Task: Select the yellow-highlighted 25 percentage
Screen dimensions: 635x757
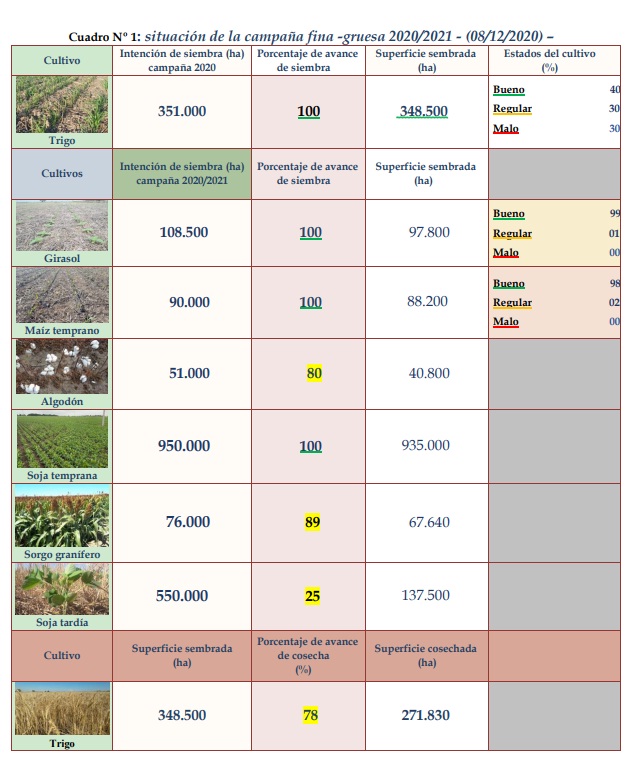Action: pyautogui.click(x=310, y=596)
